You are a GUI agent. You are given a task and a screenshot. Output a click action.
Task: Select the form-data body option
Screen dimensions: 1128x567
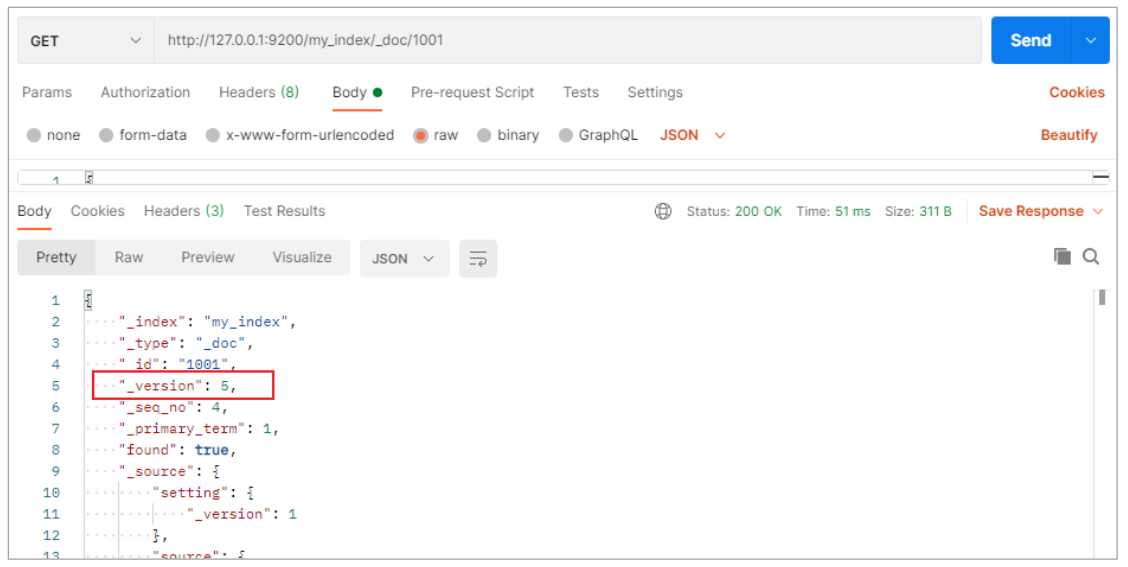[105, 135]
